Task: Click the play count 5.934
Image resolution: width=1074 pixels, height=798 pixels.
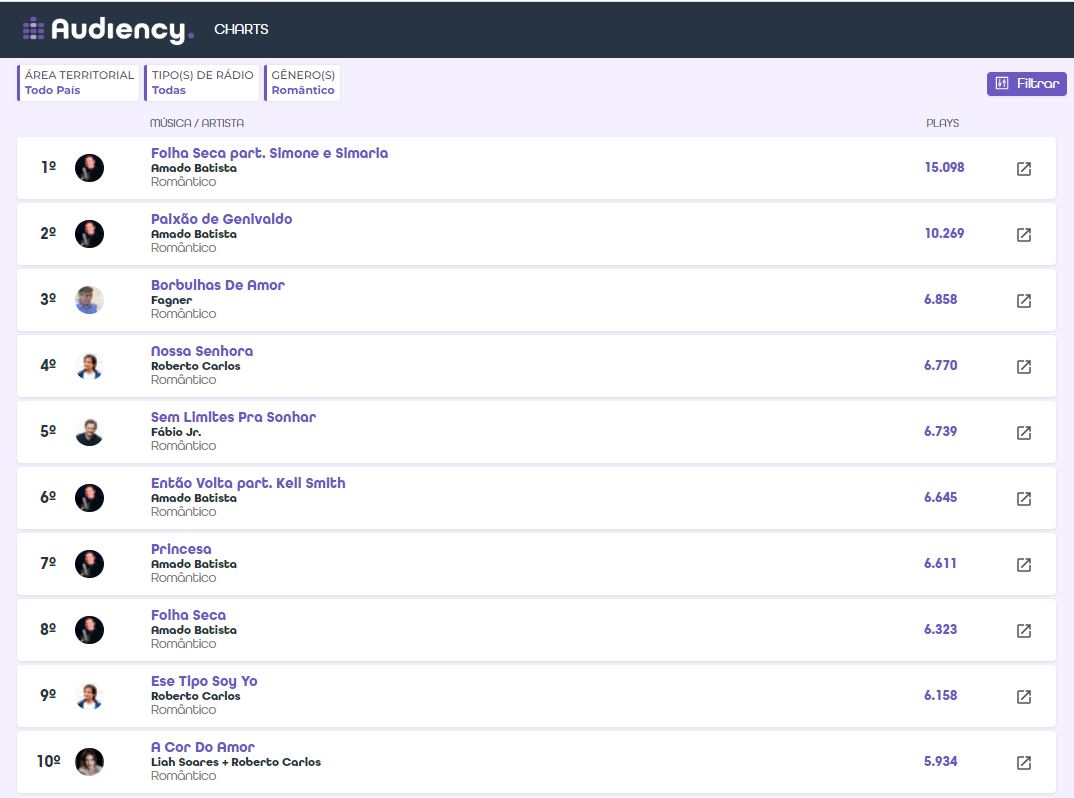Action: (x=940, y=761)
